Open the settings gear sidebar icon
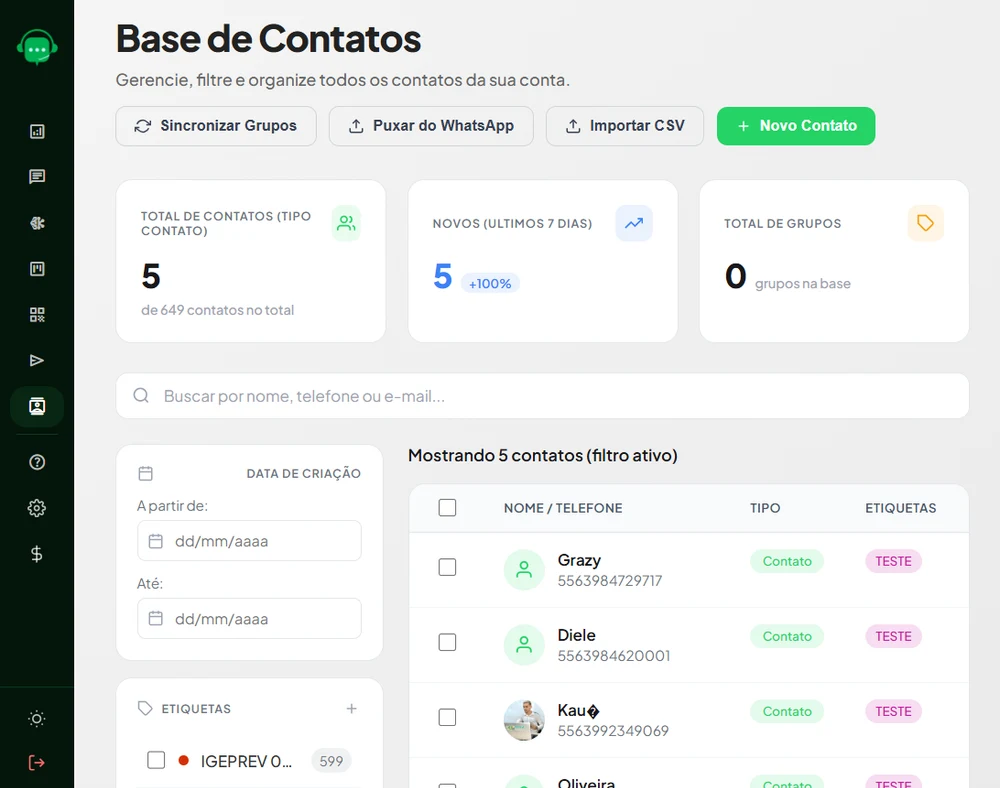Viewport: 1000px width, 788px height. pyautogui.click(x=37, y=508)
